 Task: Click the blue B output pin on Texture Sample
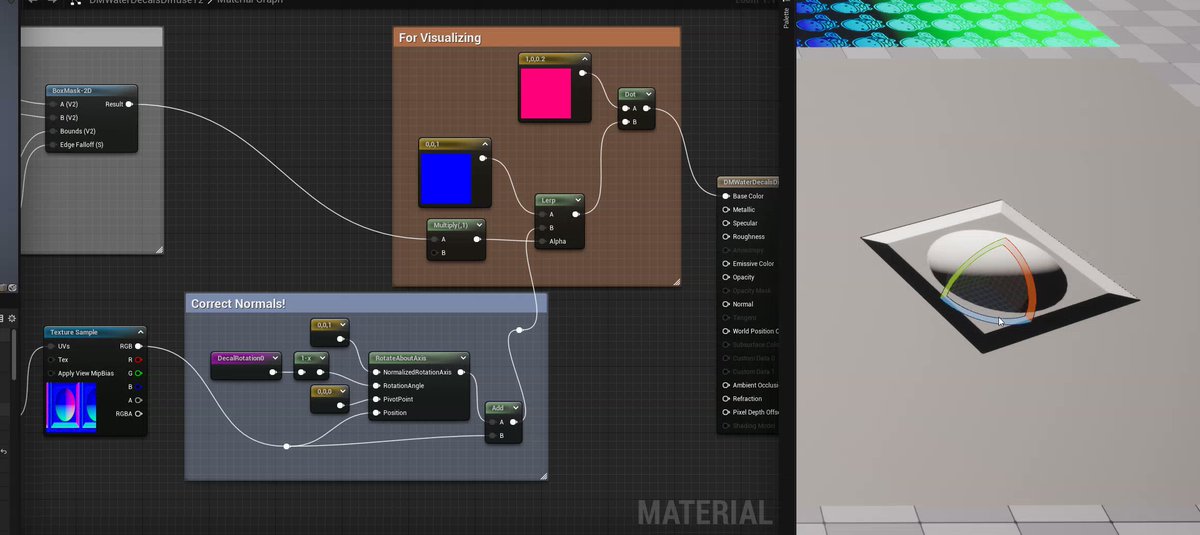click(x=139, y=386)
